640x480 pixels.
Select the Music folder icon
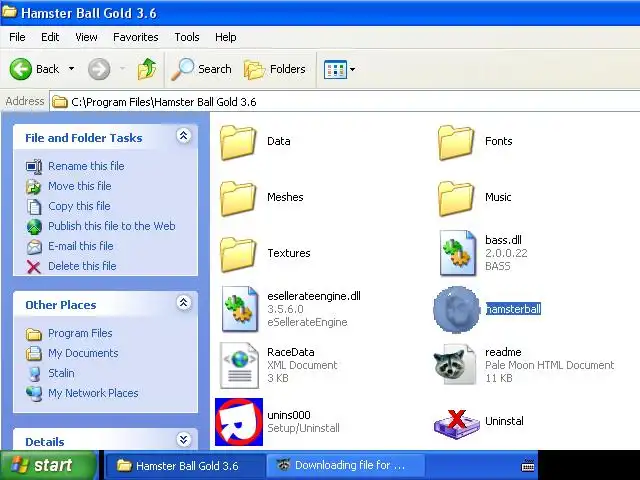coord(456,198)
